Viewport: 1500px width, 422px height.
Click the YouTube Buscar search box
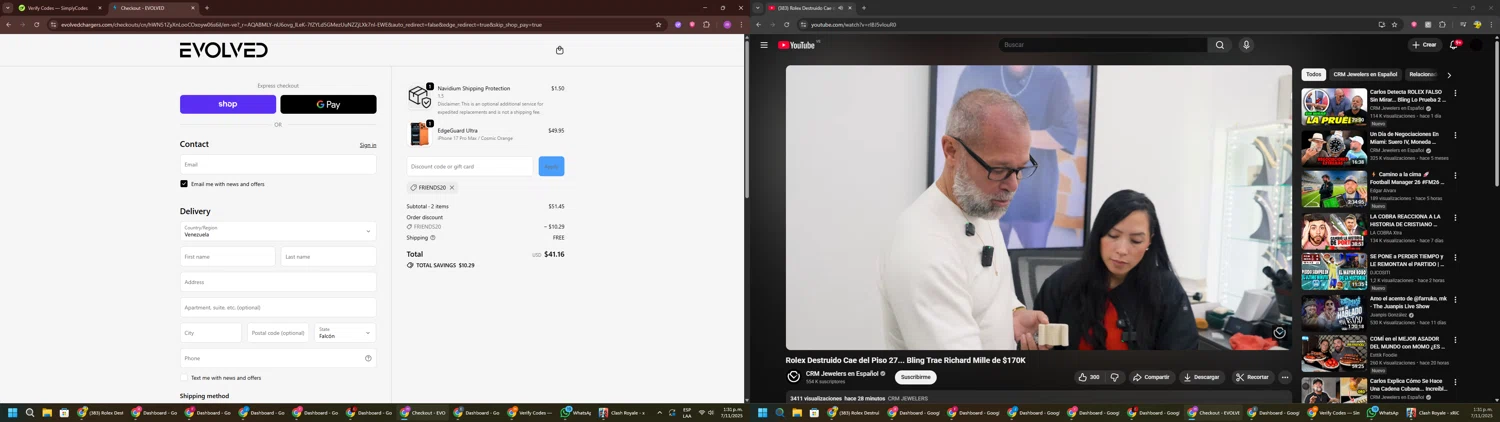click(1102, 45)
